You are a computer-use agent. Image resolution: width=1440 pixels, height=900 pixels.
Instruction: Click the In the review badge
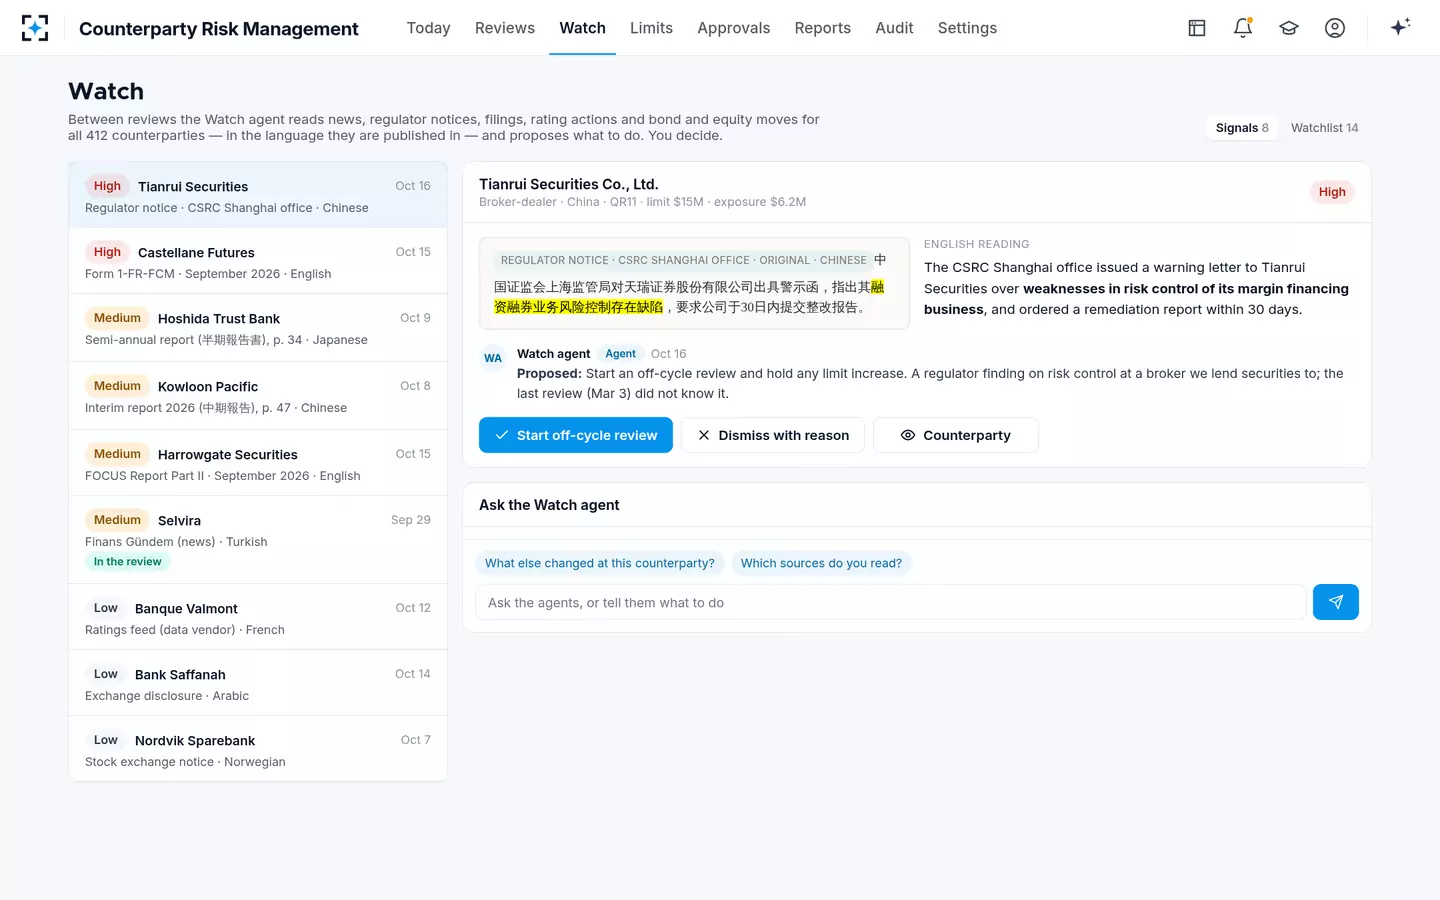(128, 562)
